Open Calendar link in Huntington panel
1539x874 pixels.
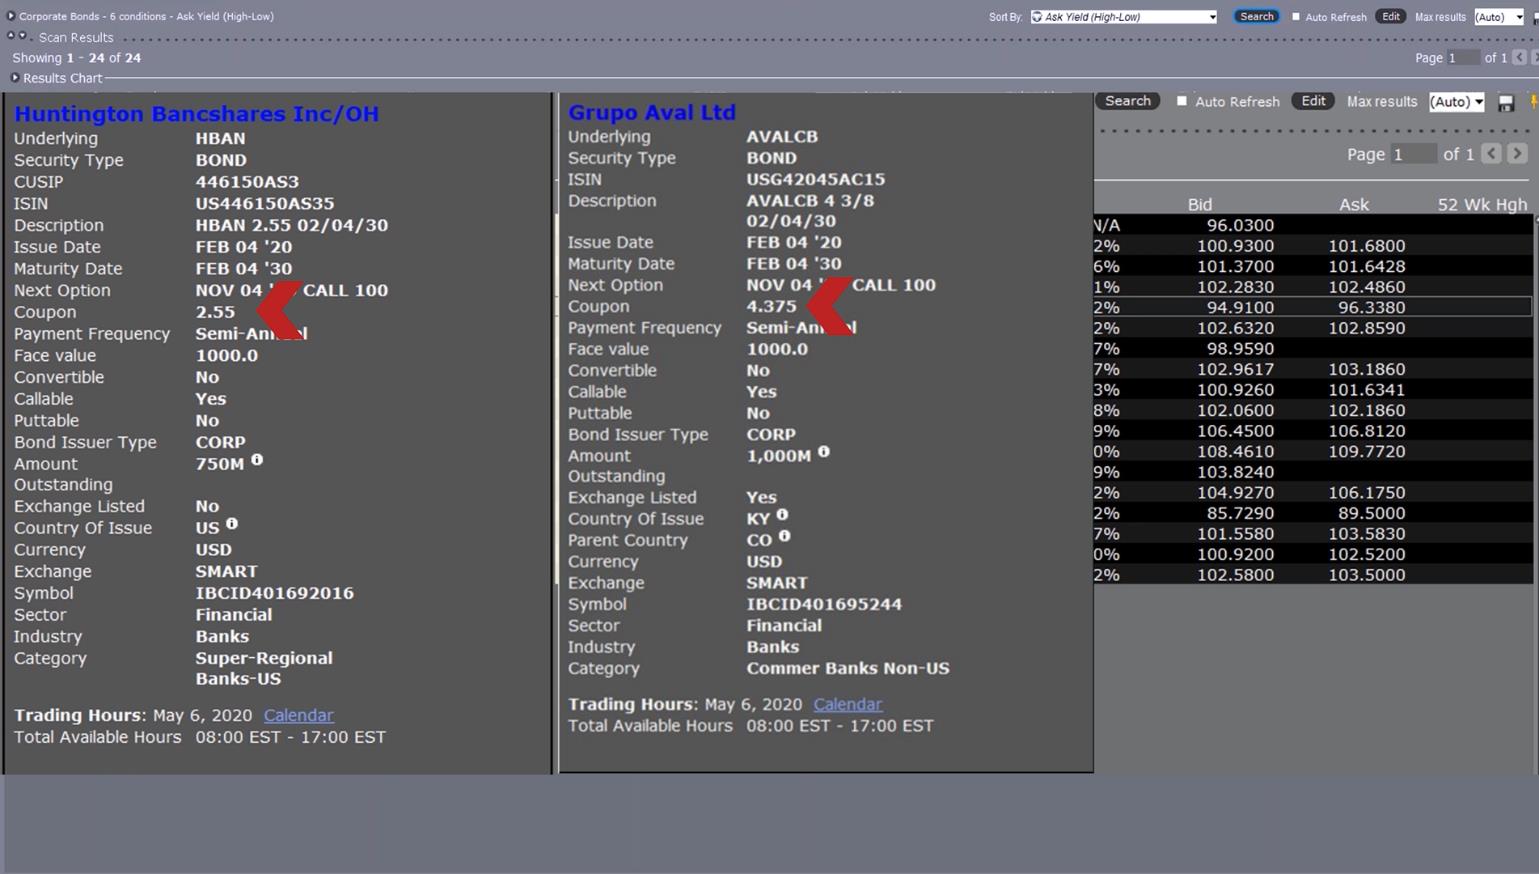[298, 715]
